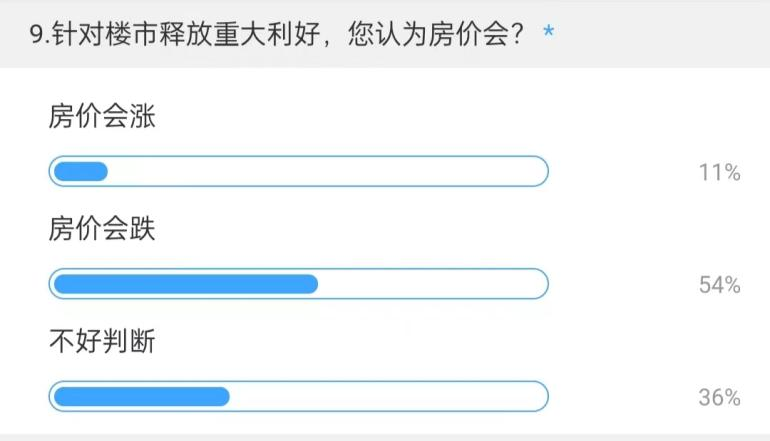The image size is (770, 441).
Task: Click the right end of the 房价会跌 bar
Action: (540, 284)
